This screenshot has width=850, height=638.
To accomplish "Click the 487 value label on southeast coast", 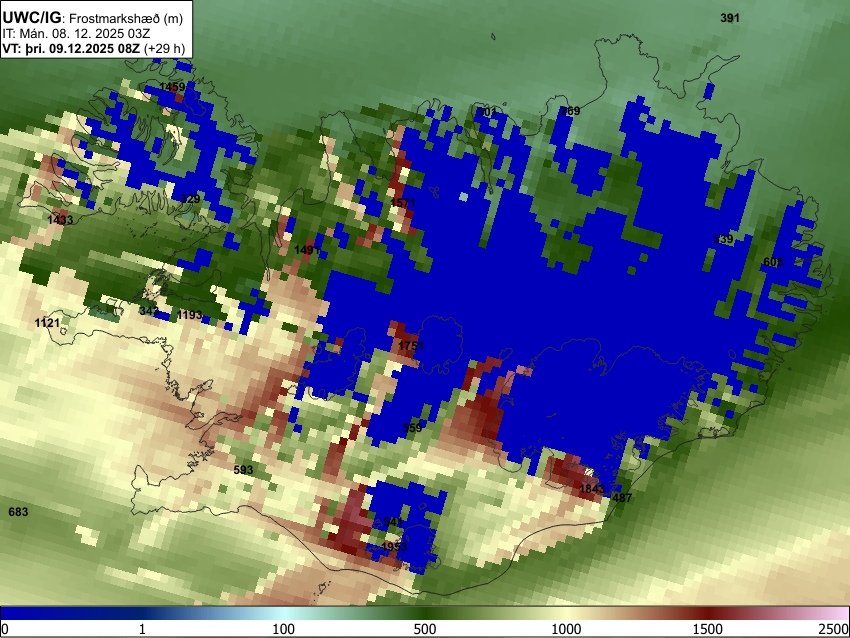I will (x=622, y=498).
